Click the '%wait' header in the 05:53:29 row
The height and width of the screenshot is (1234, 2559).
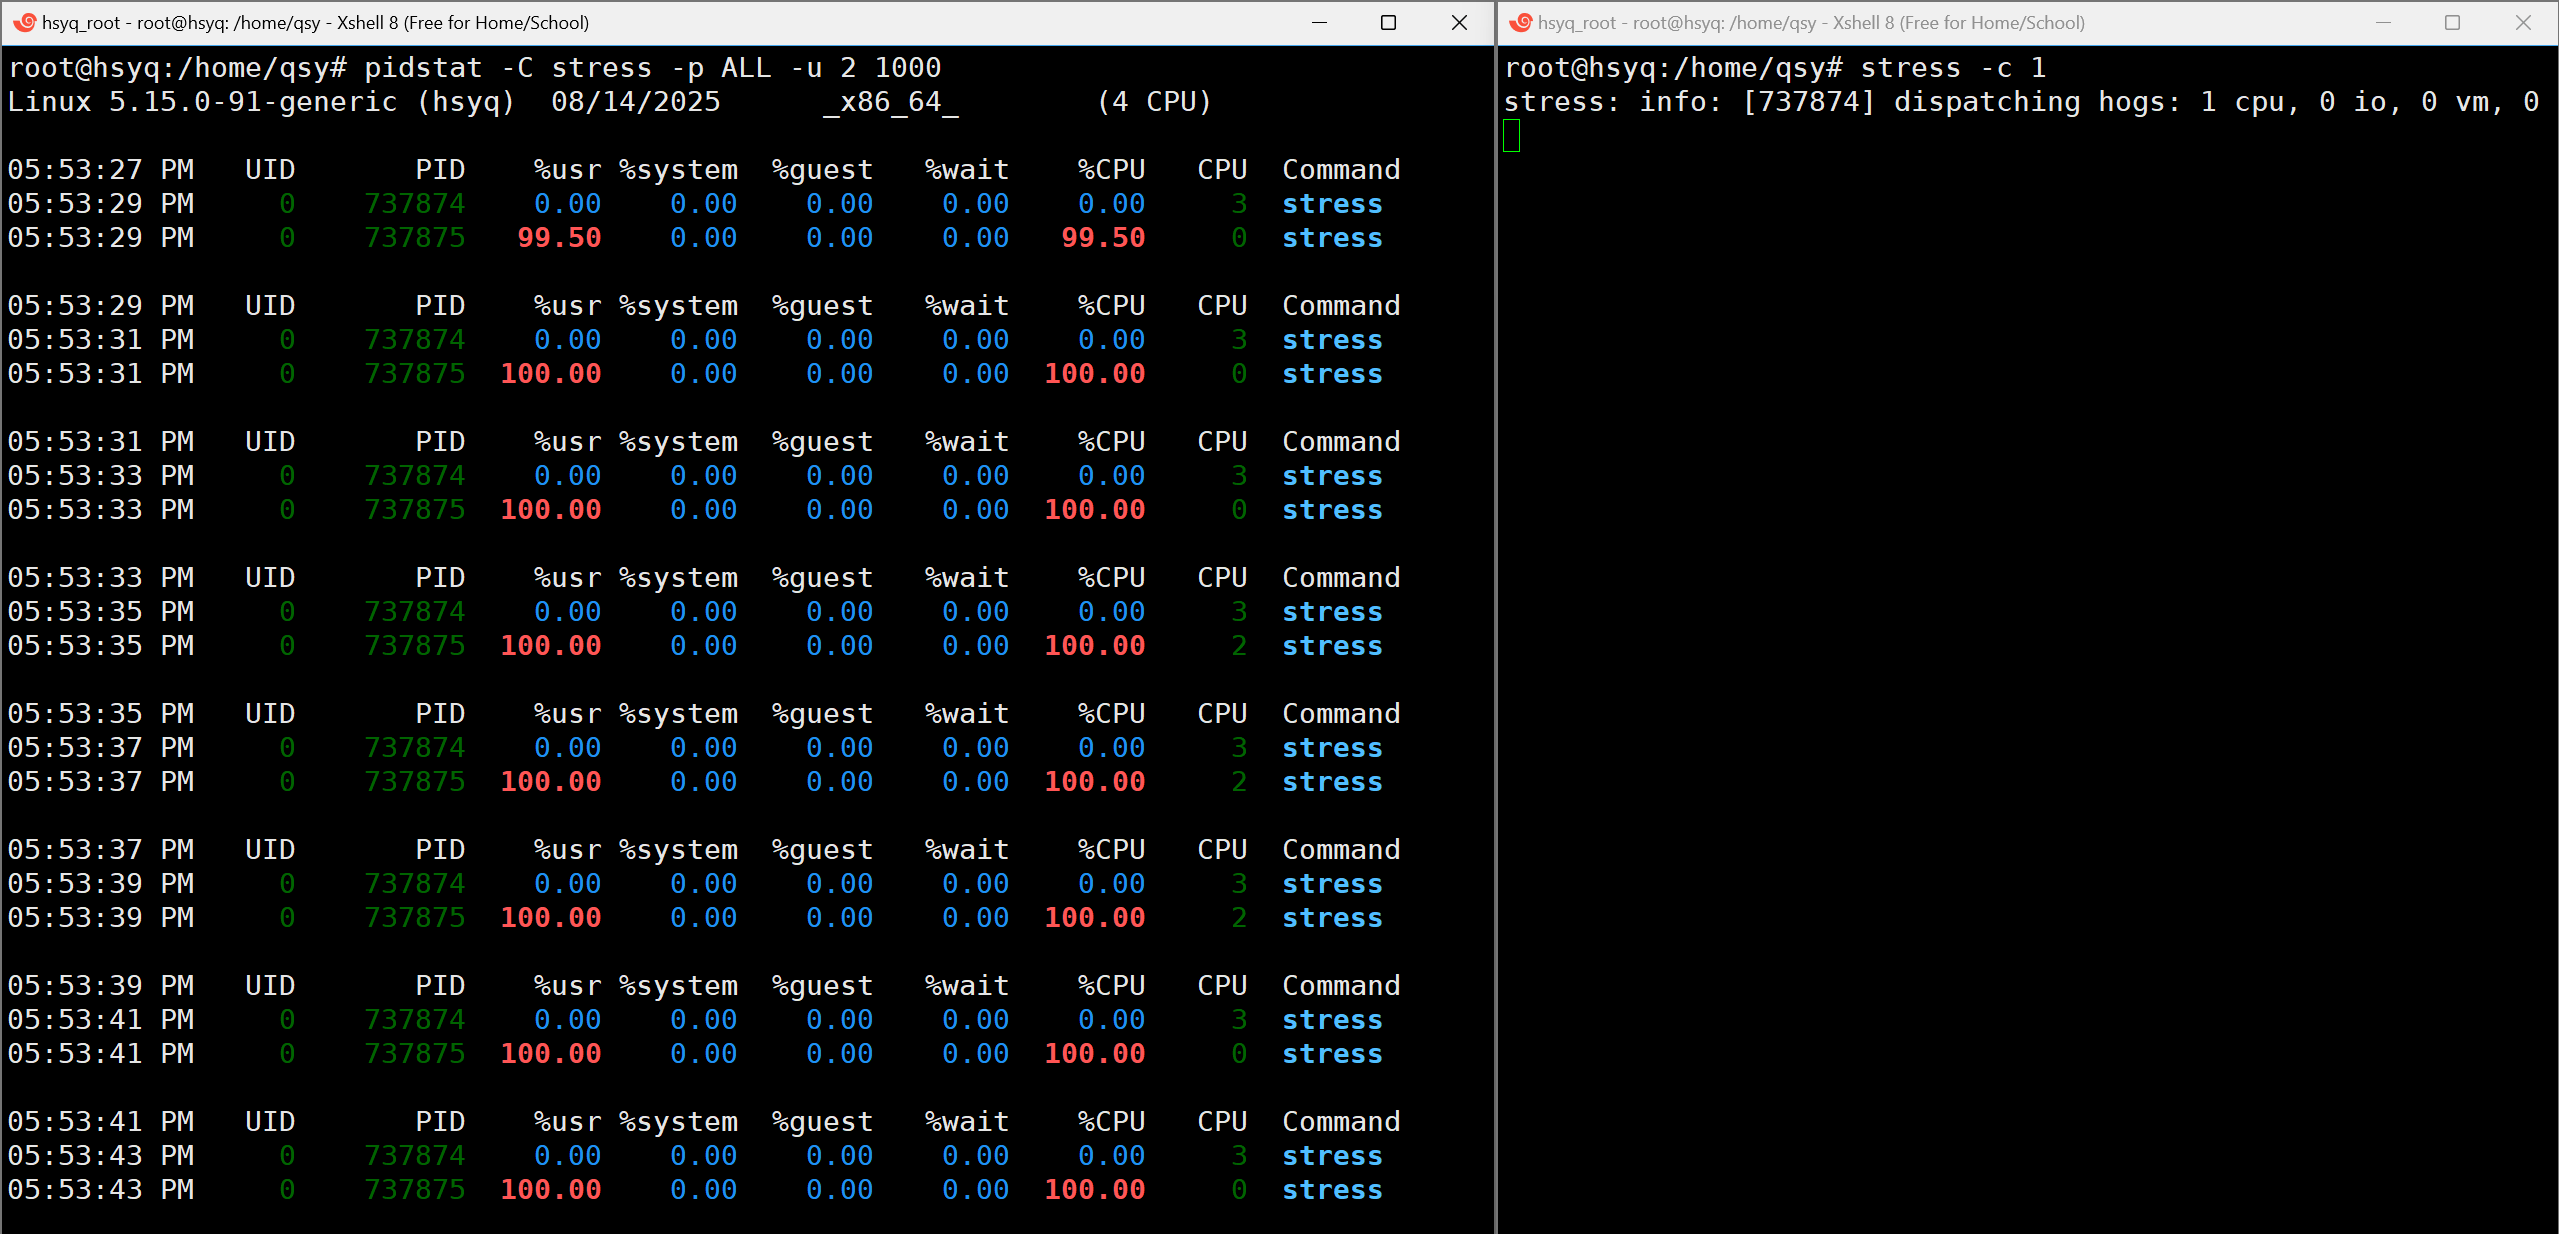[967, 306]
